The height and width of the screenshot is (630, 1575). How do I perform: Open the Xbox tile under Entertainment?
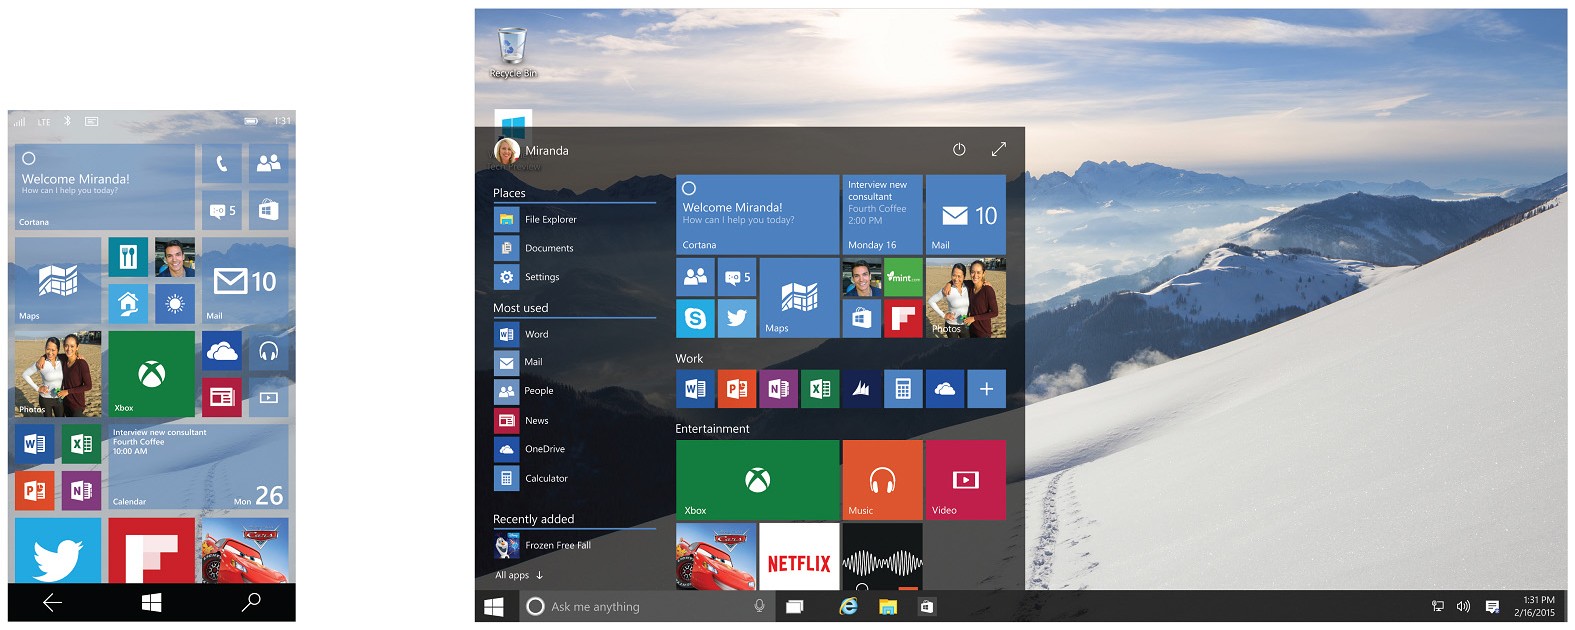pos(757,480)
